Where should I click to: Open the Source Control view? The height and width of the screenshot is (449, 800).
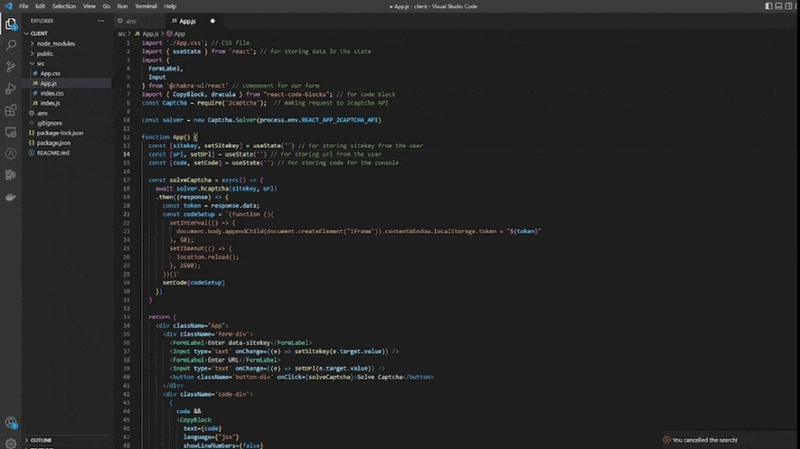(10, 67)
